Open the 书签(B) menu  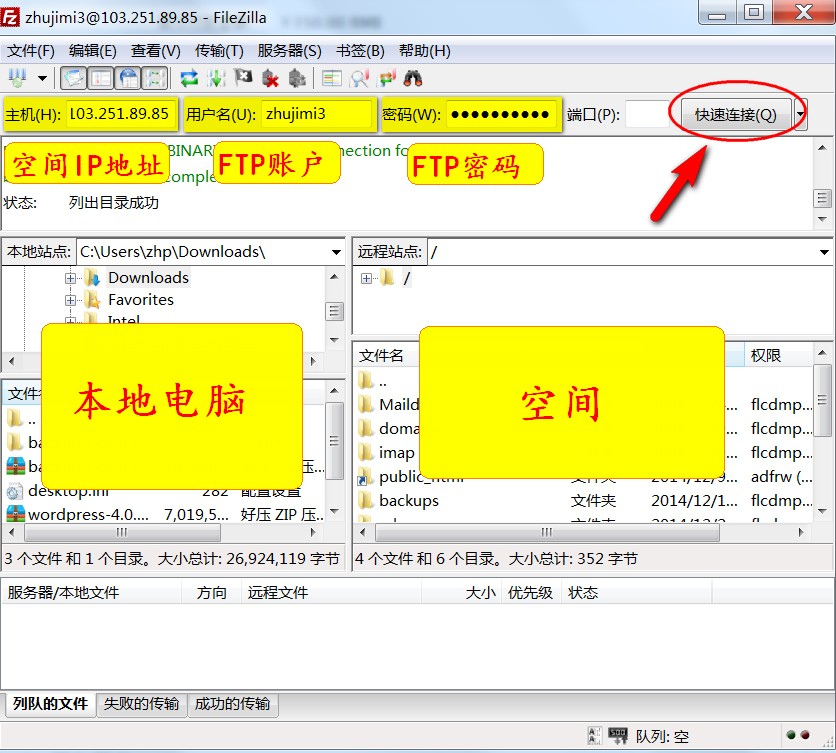360,51
